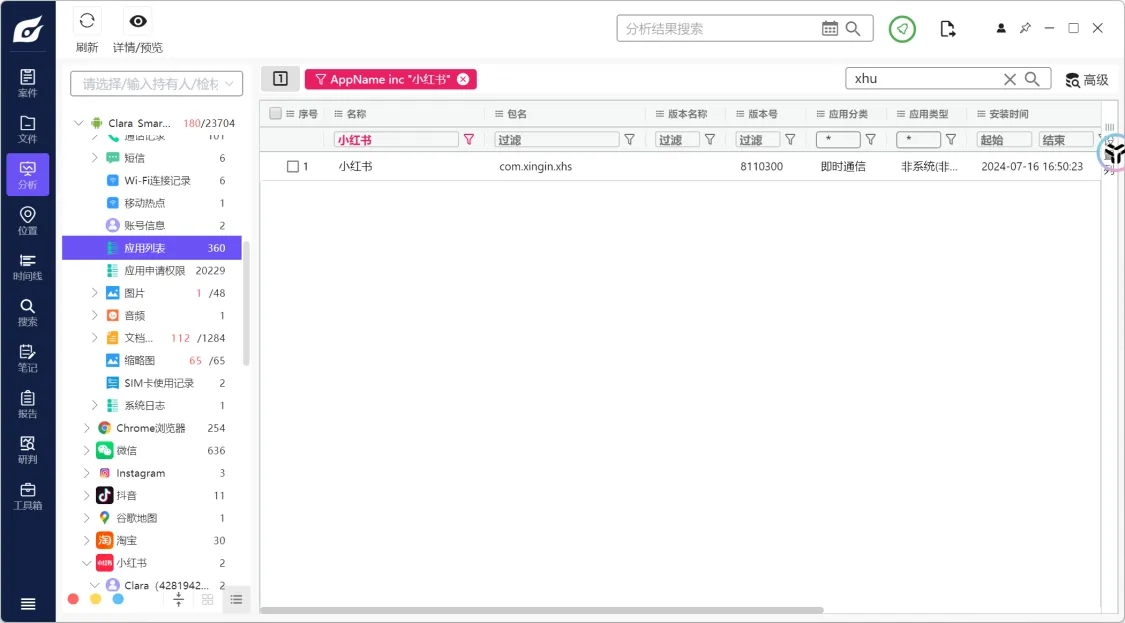This screenshot has width=1125, height=623.
Task: Expand the 文档 tree node
Action: tap(95, 338)
